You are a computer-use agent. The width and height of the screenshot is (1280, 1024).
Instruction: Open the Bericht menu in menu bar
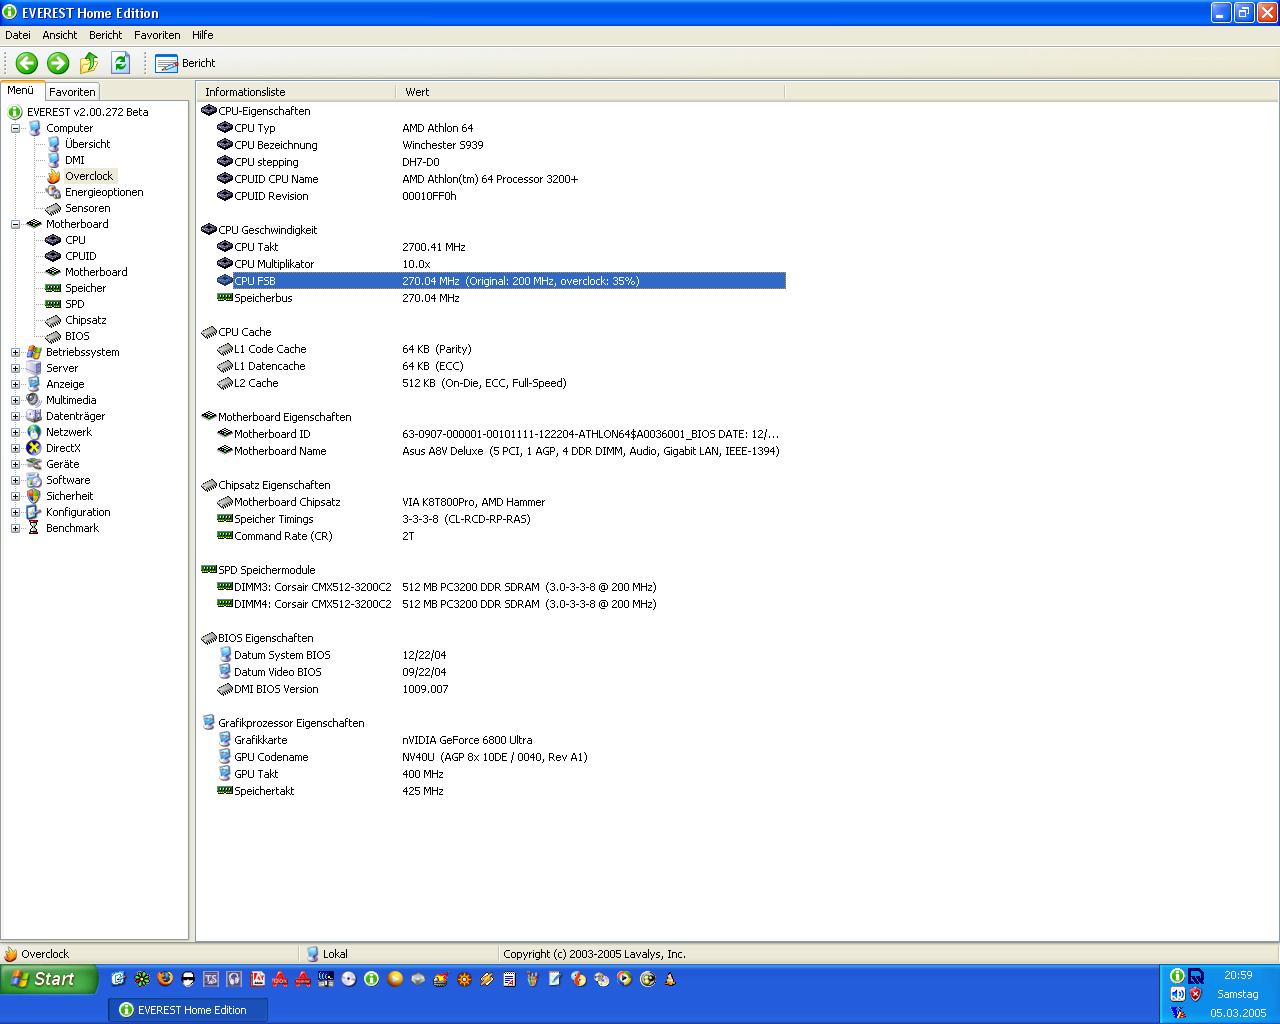pos(106,35)
